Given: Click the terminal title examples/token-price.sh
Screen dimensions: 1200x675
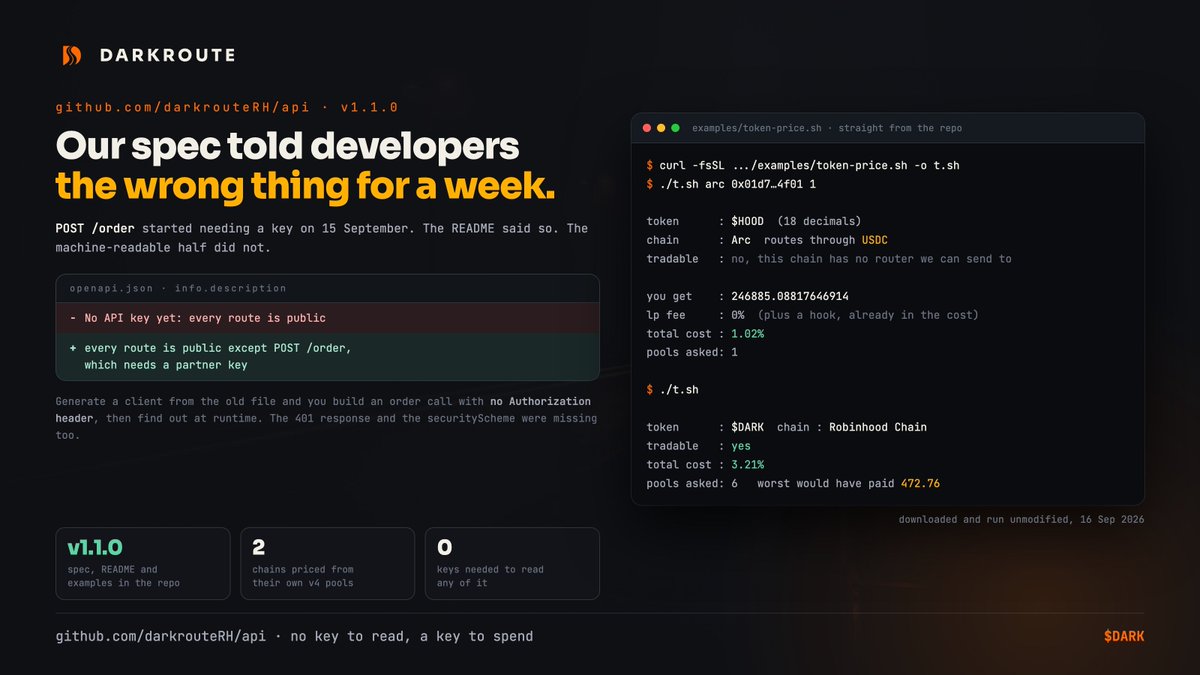Looking at the screenshot, I should (x=759, y=128).
